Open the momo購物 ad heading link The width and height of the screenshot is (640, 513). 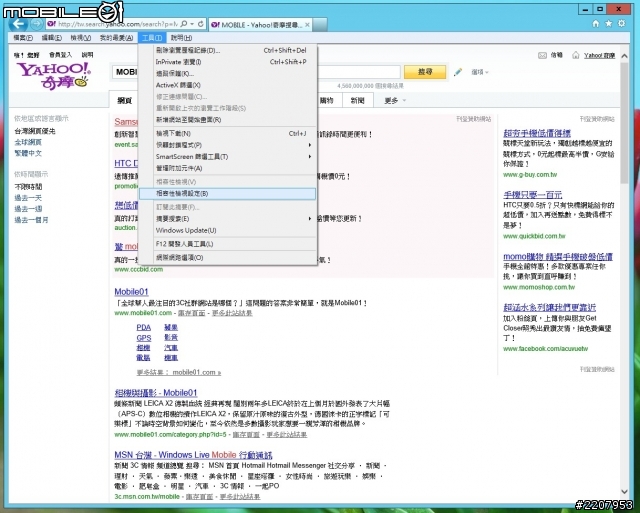558,257
